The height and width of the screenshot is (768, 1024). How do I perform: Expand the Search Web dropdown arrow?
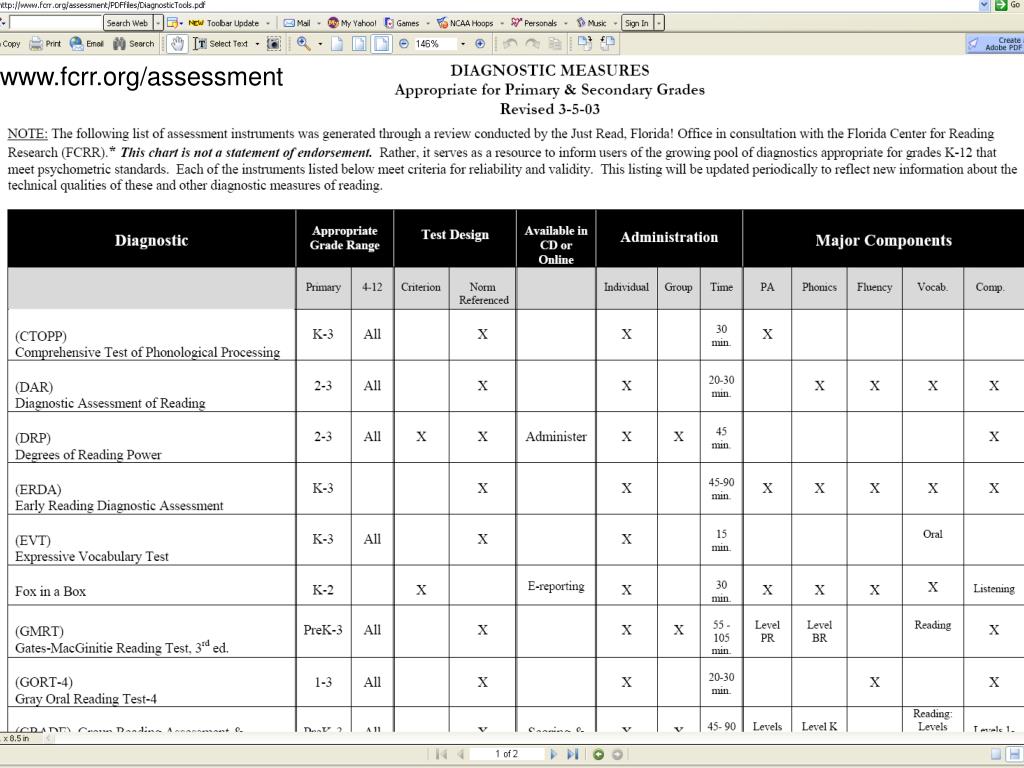pos(157,23)
